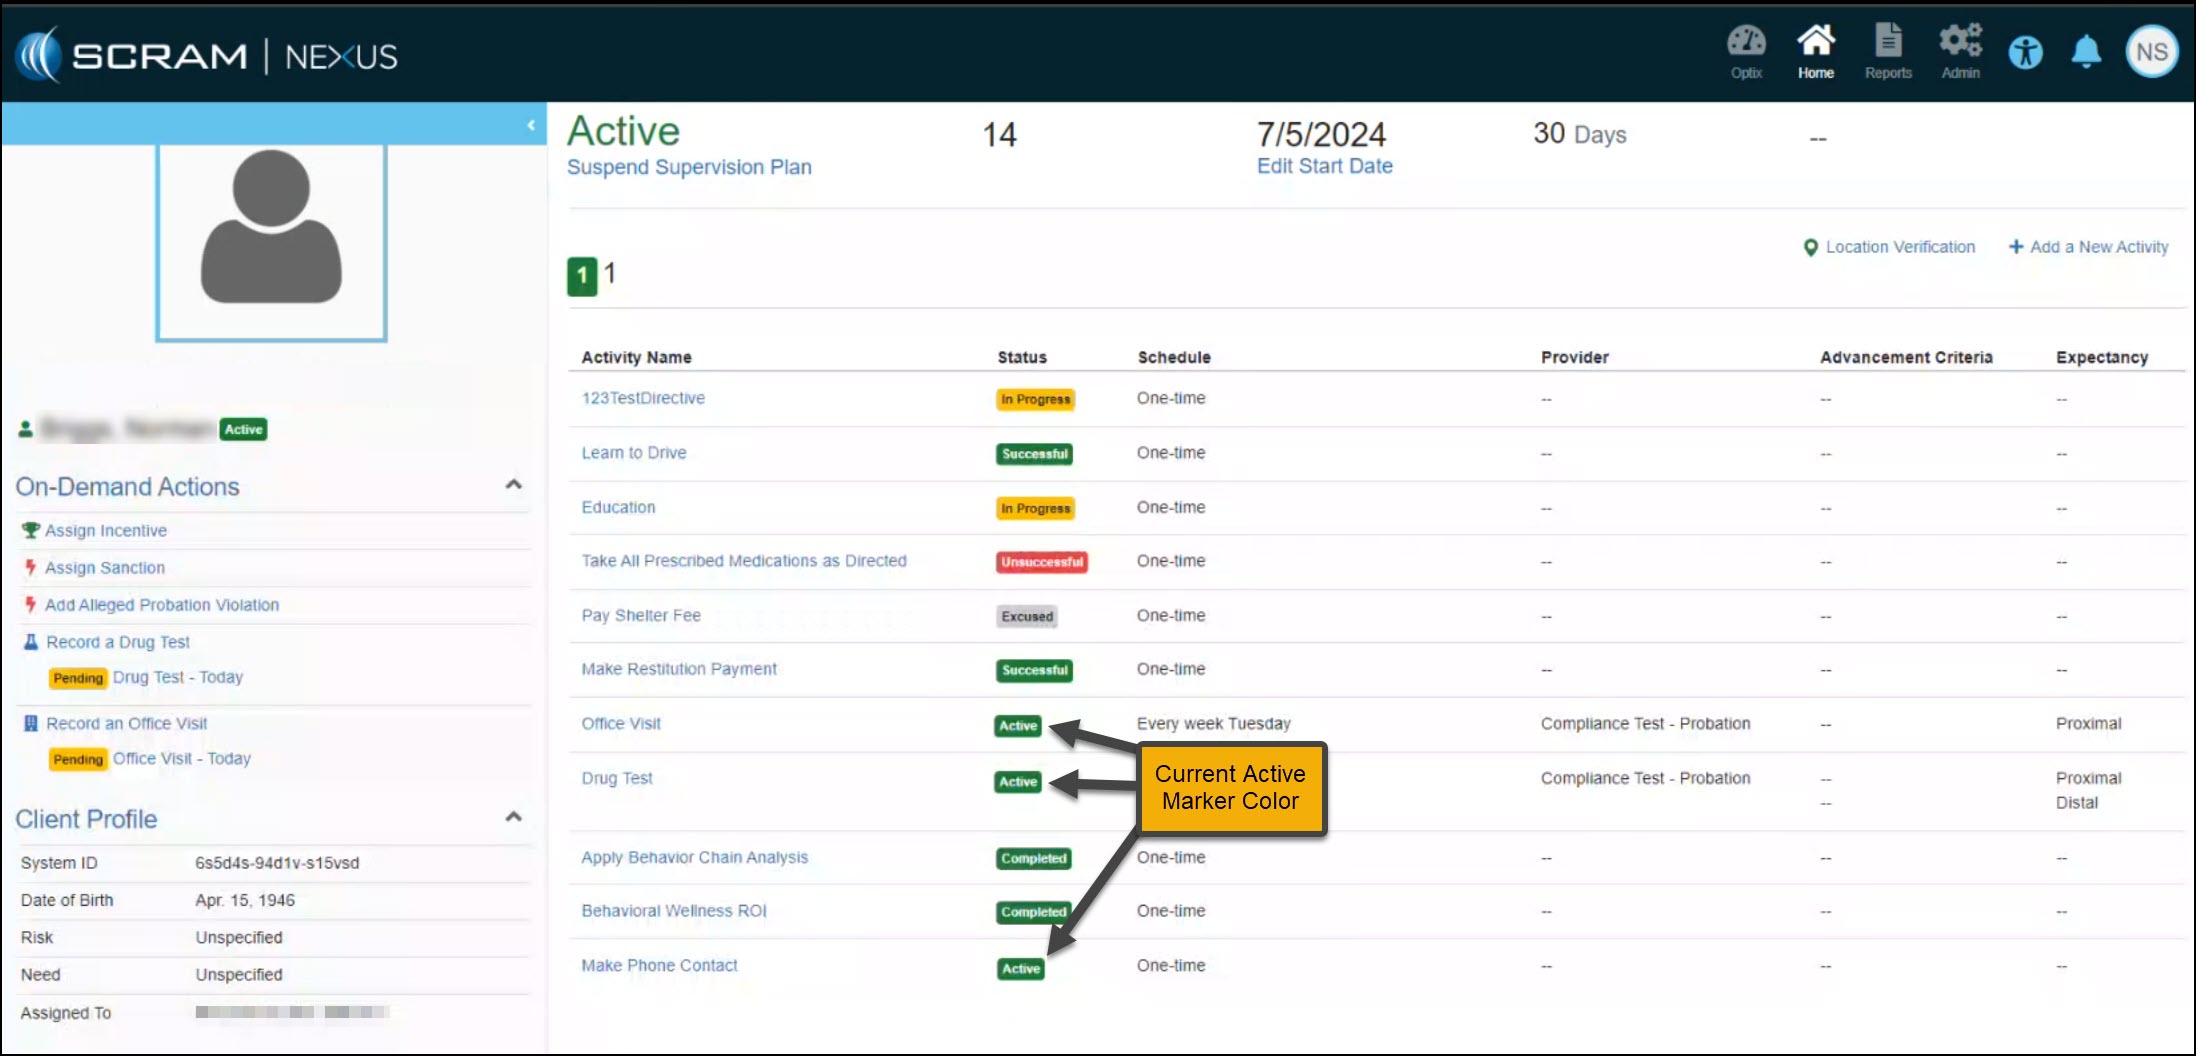Screen dimensions: 2196x1056
Task: Open the accessibility options icon
Action: pyautogui.click(x=2026, y=52)
